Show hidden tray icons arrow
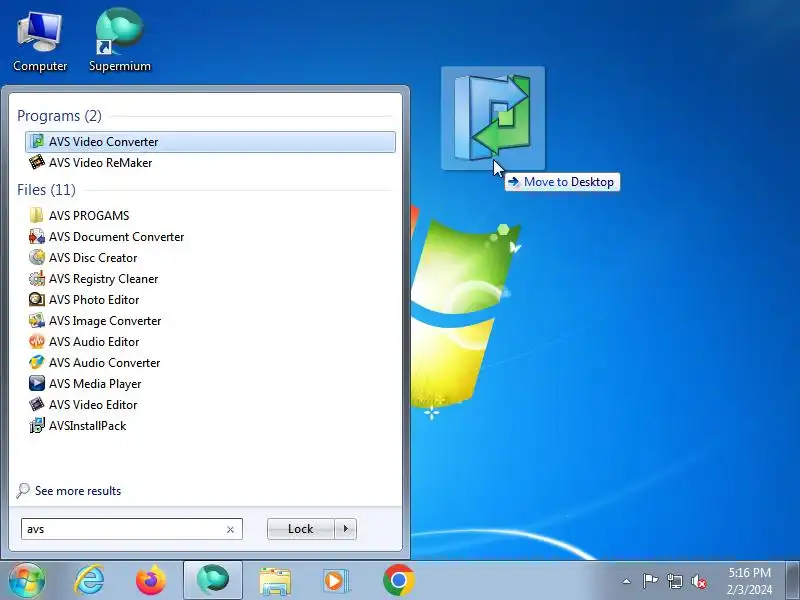 click(627, 581)
